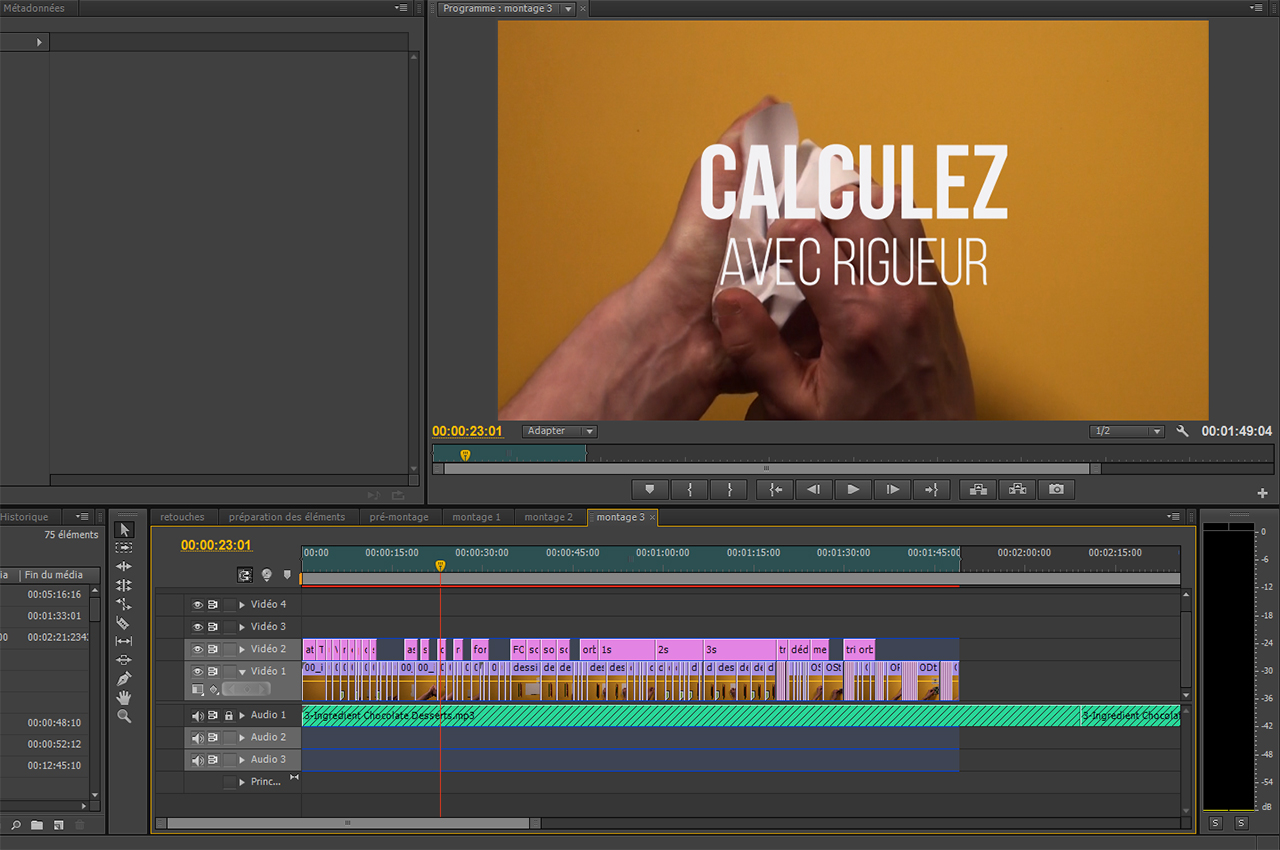Image resolution: width=1280 pixels, height=850 pixels.
Task: Click the timeline timecode 00:00:23:01
Action: [216, 545]
